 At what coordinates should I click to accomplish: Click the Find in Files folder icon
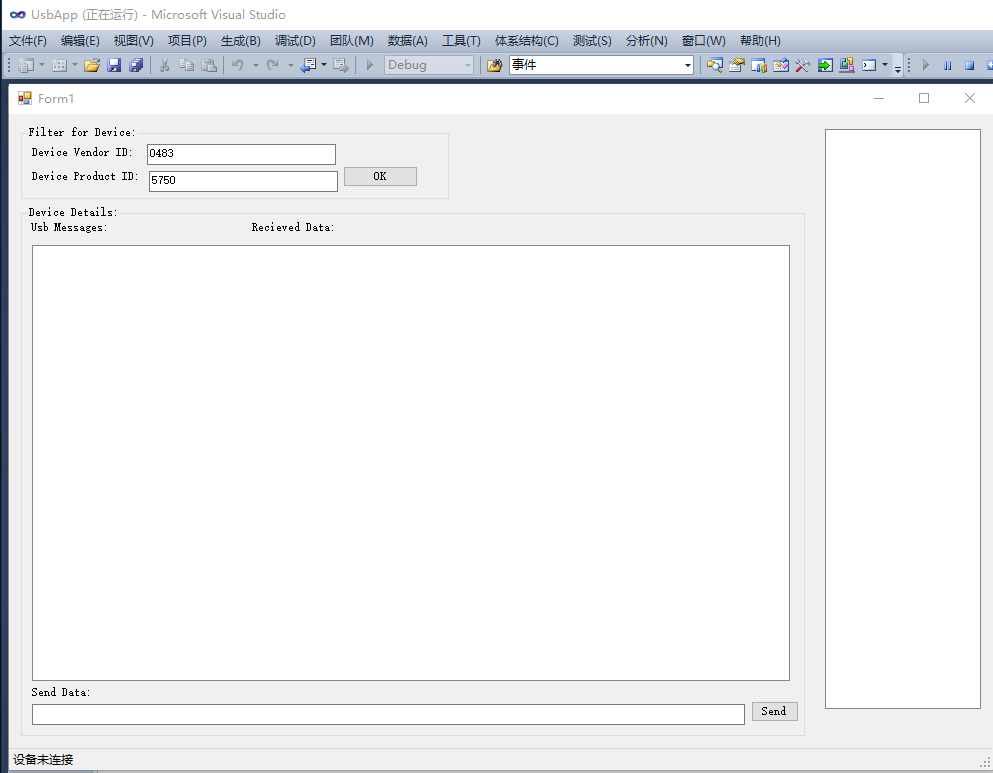[x=494, y=65]
